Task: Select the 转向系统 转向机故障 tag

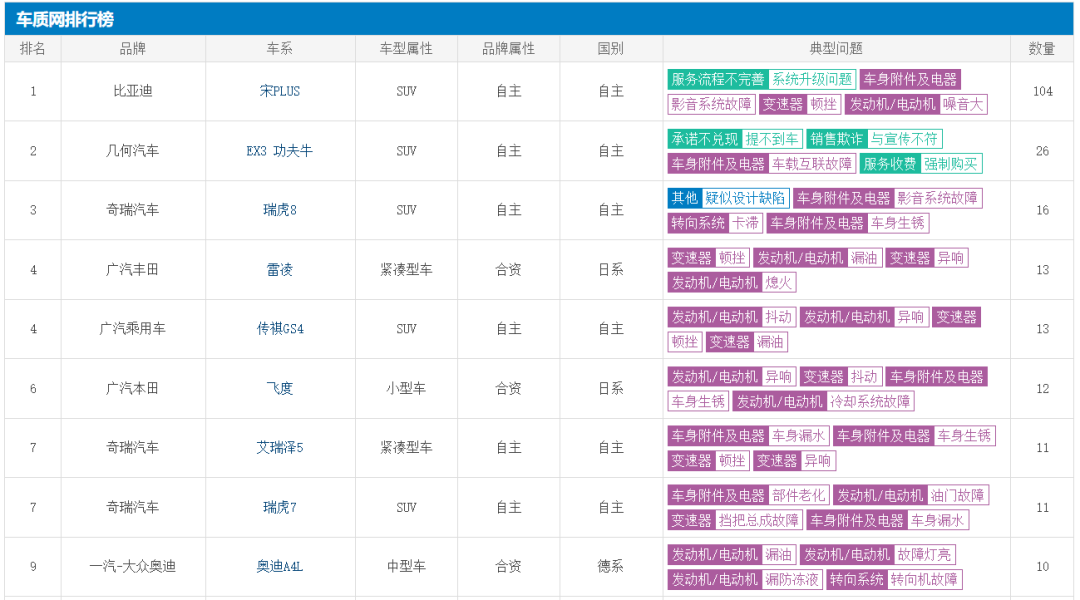Action: (894, 579)
